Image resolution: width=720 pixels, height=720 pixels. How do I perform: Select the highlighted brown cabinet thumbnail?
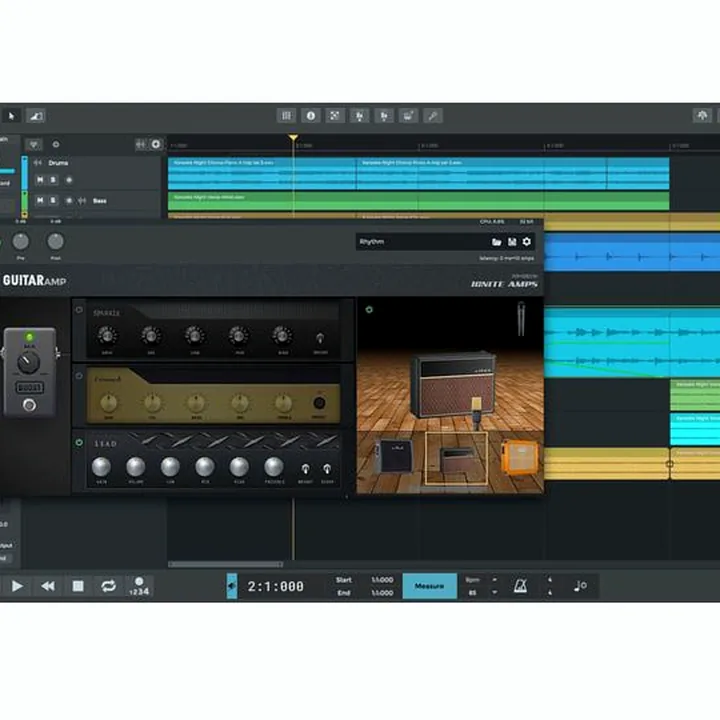click(x=456, y=458)
